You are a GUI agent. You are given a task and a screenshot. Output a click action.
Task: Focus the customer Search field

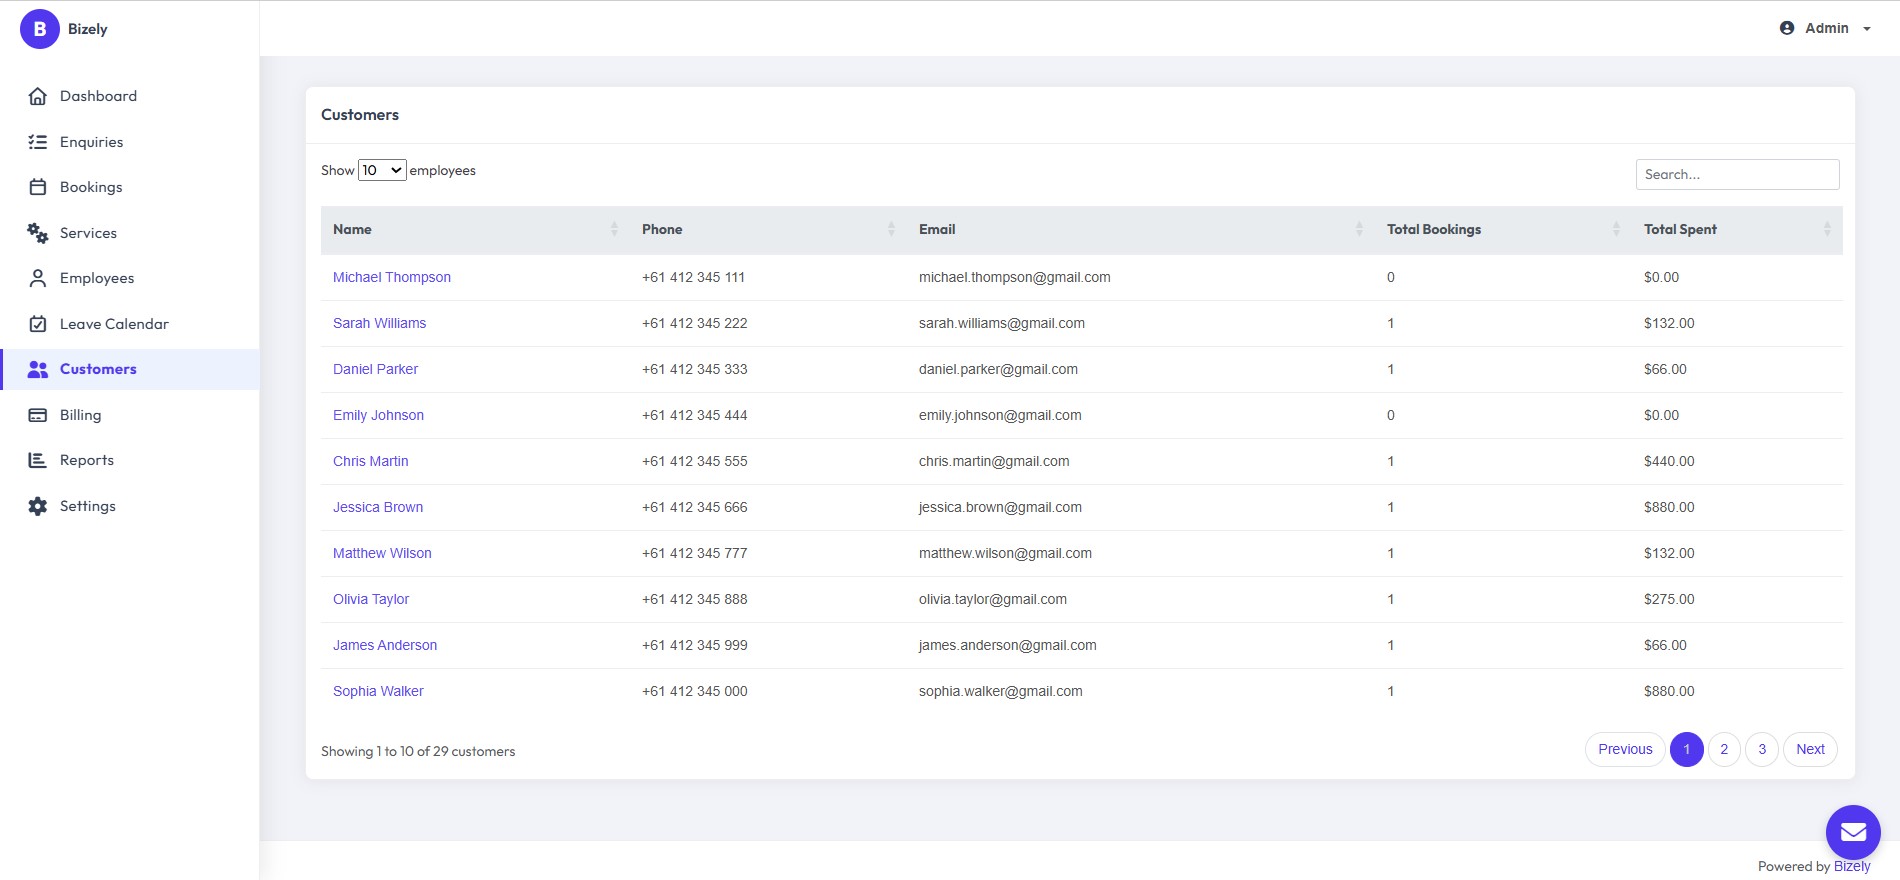point(1737,174)
